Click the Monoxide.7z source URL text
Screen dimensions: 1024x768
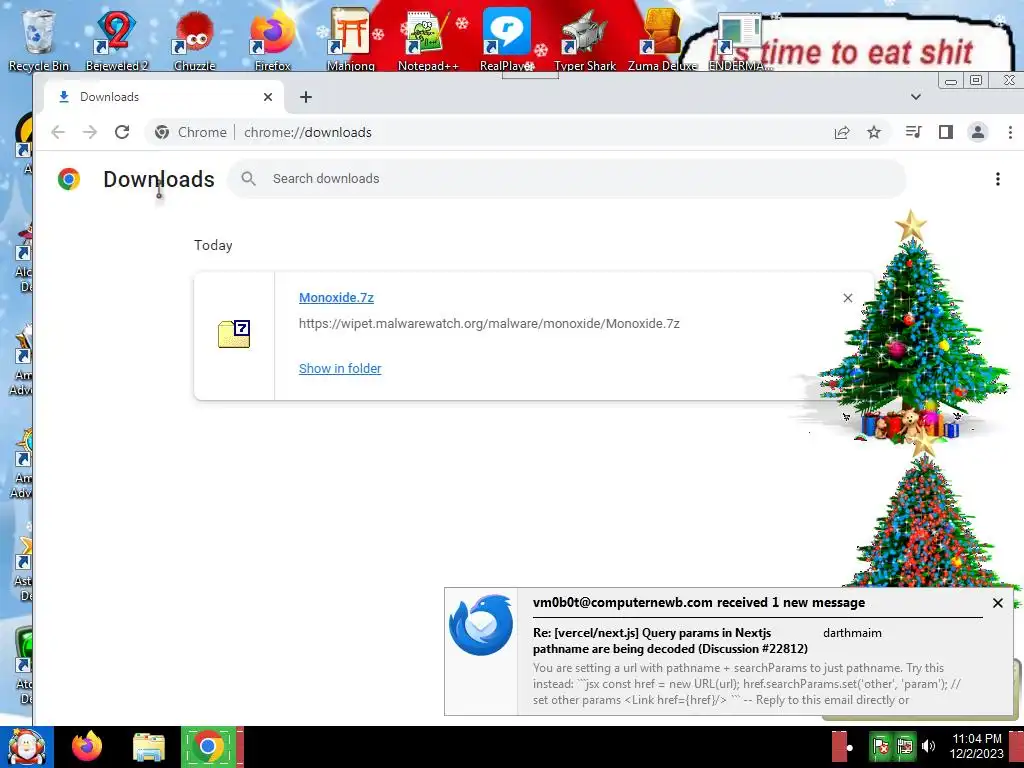pyautogui.click(x=489, y=324)
